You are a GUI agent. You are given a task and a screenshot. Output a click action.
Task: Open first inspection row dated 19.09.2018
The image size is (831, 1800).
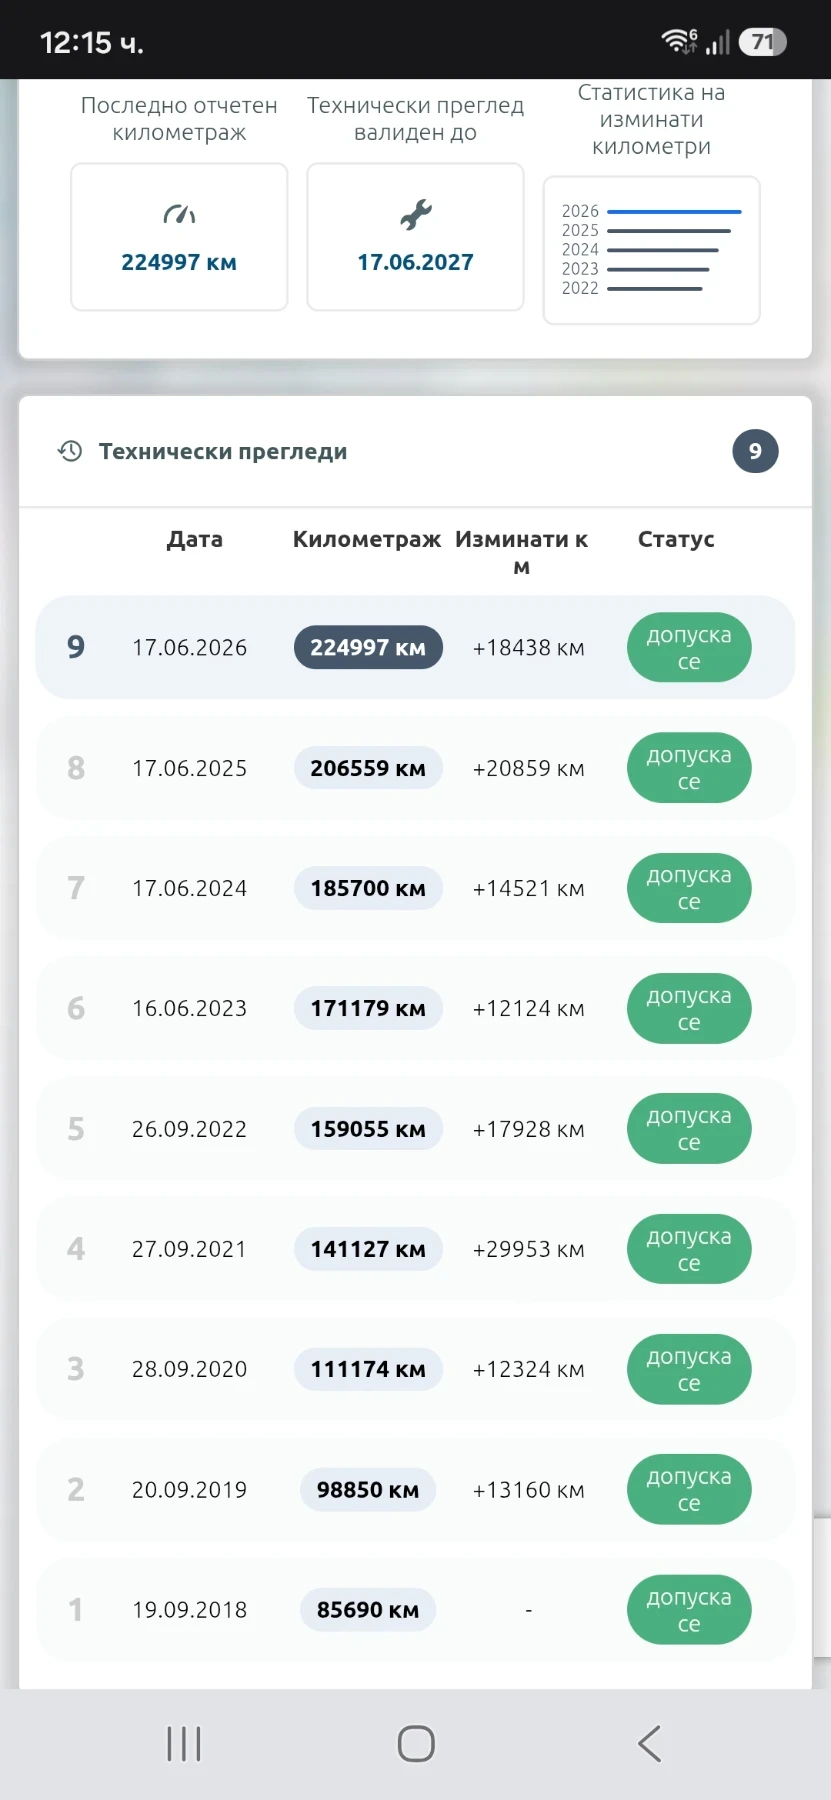415,1610
